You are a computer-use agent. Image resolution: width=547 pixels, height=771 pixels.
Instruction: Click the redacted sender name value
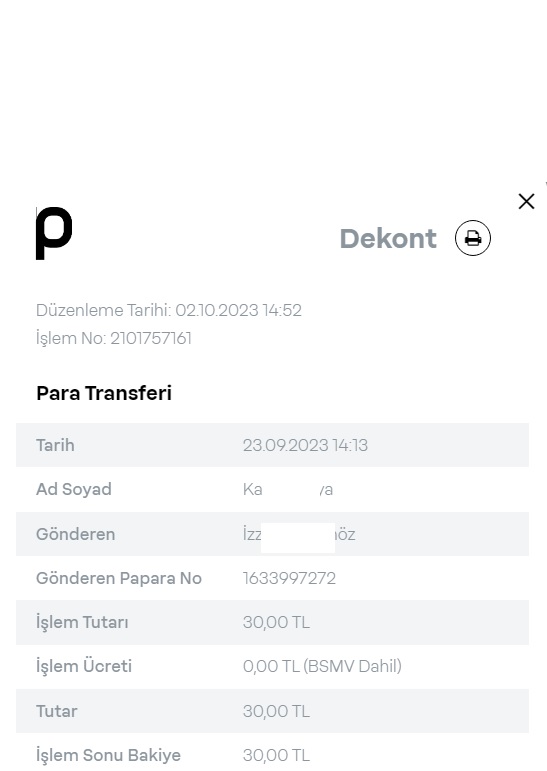click(299, 534)
